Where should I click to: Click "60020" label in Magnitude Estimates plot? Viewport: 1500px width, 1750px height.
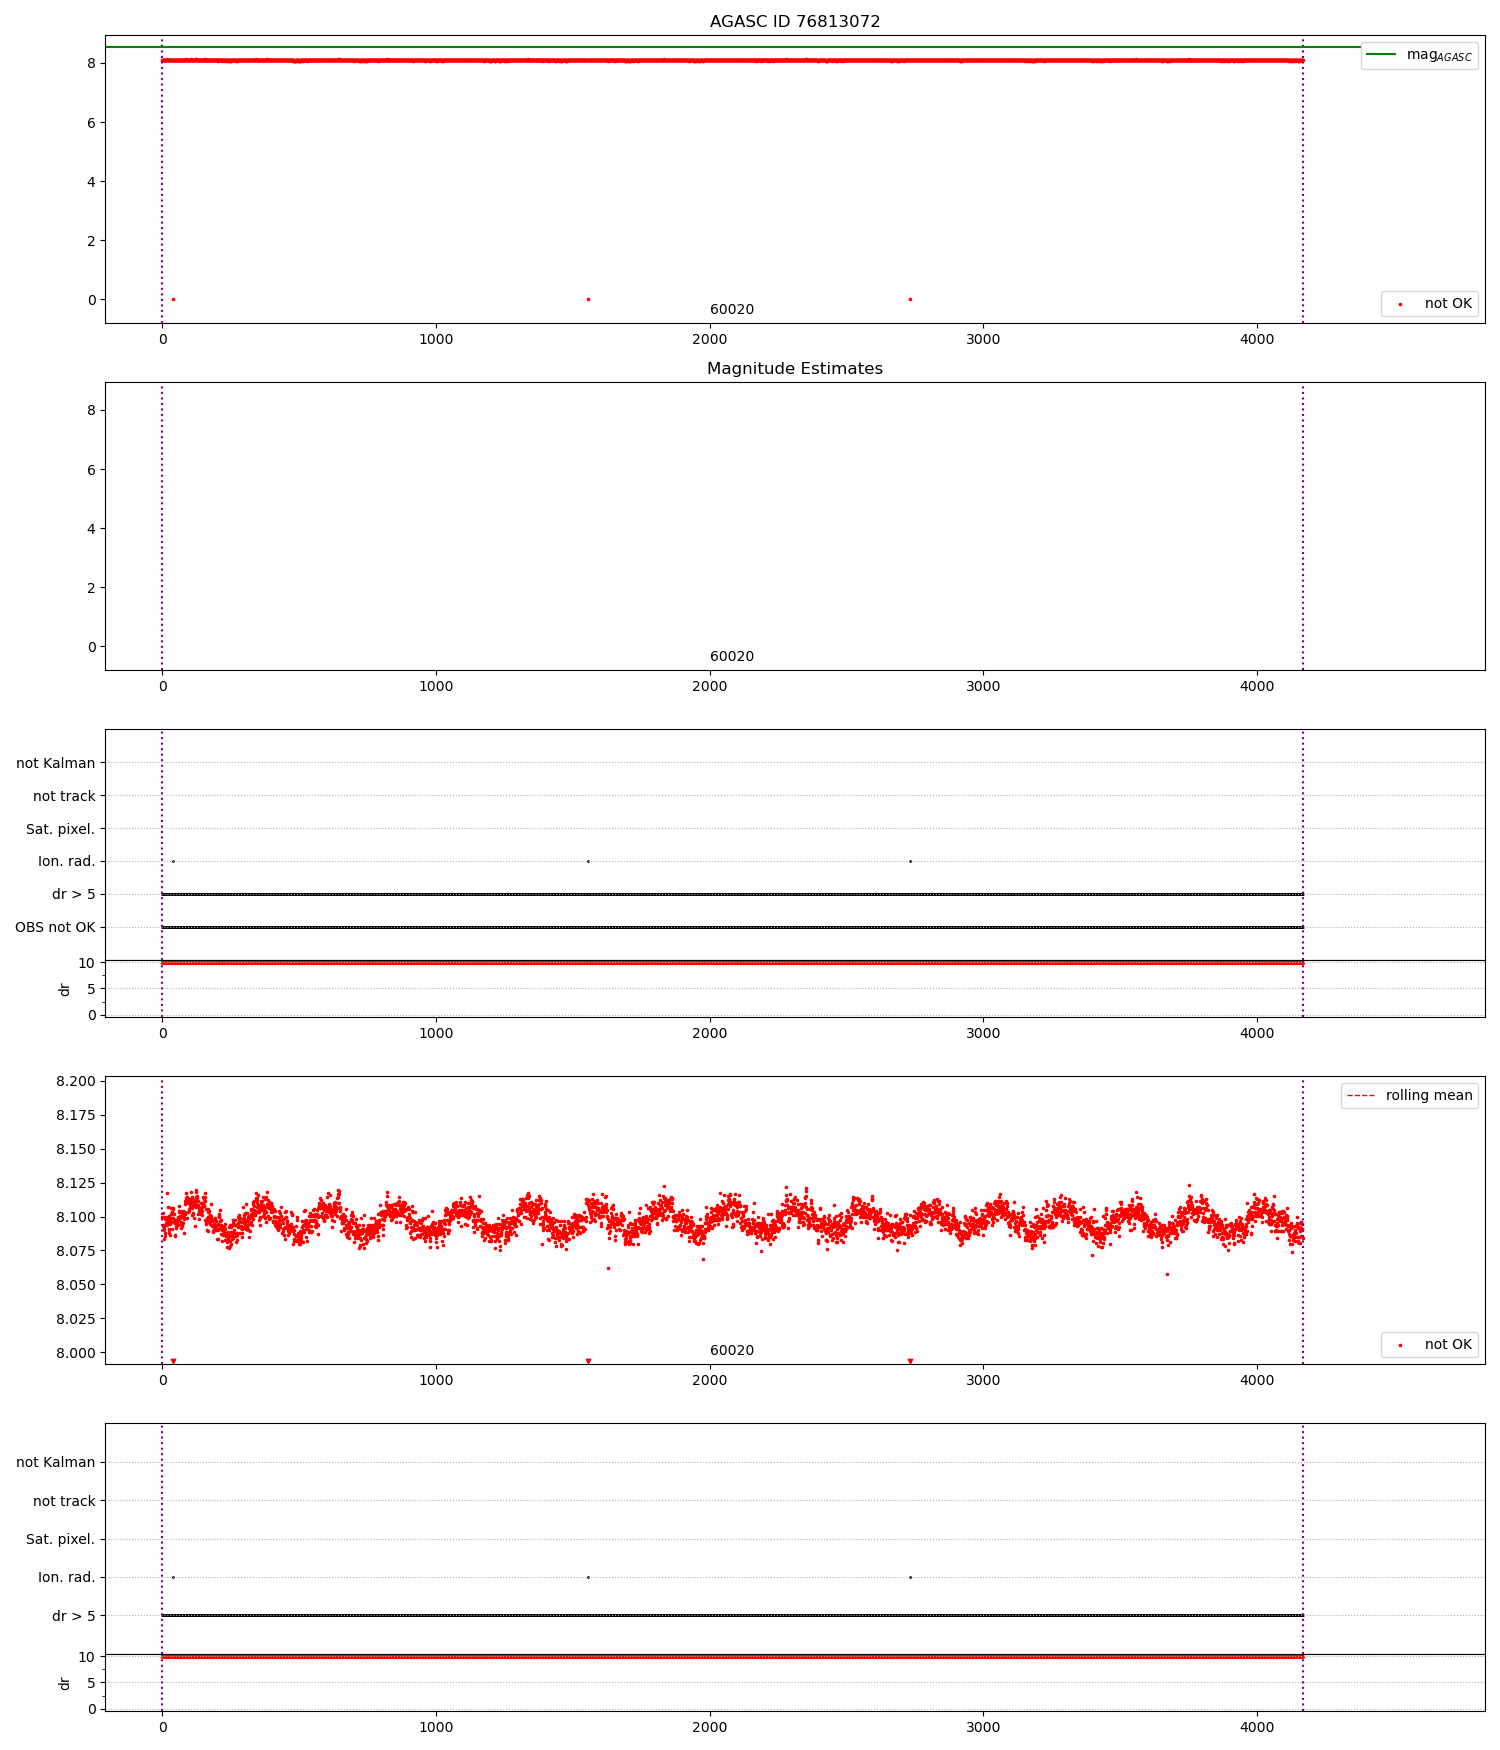732,657
